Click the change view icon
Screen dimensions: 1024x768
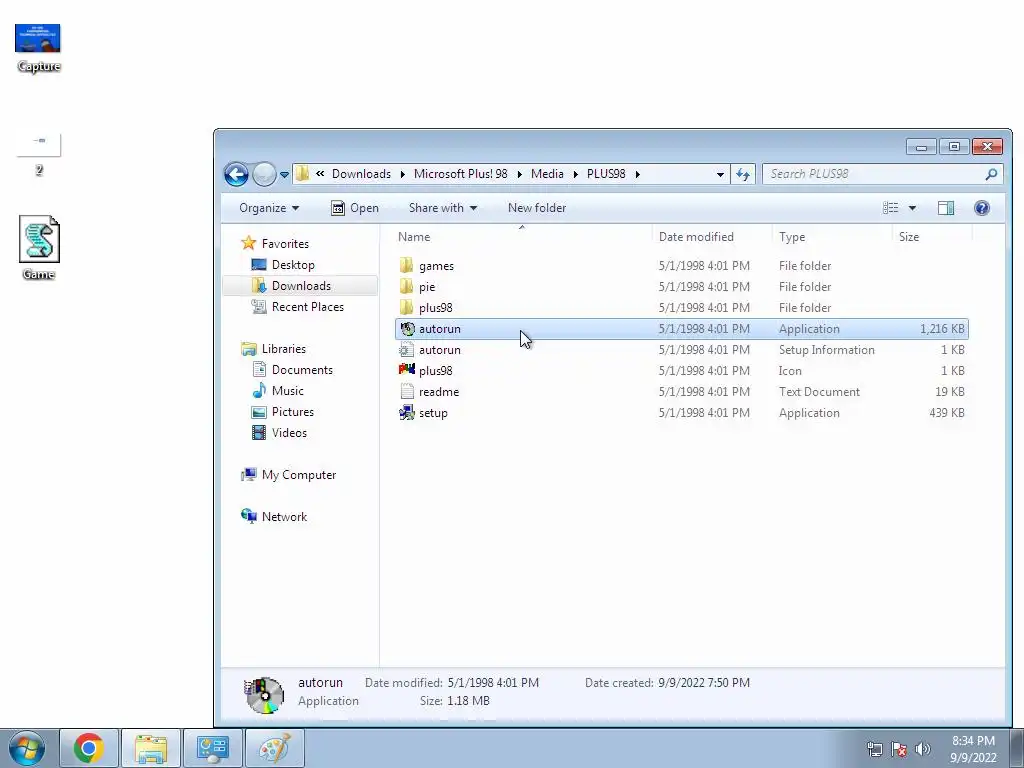coord(890,208)
